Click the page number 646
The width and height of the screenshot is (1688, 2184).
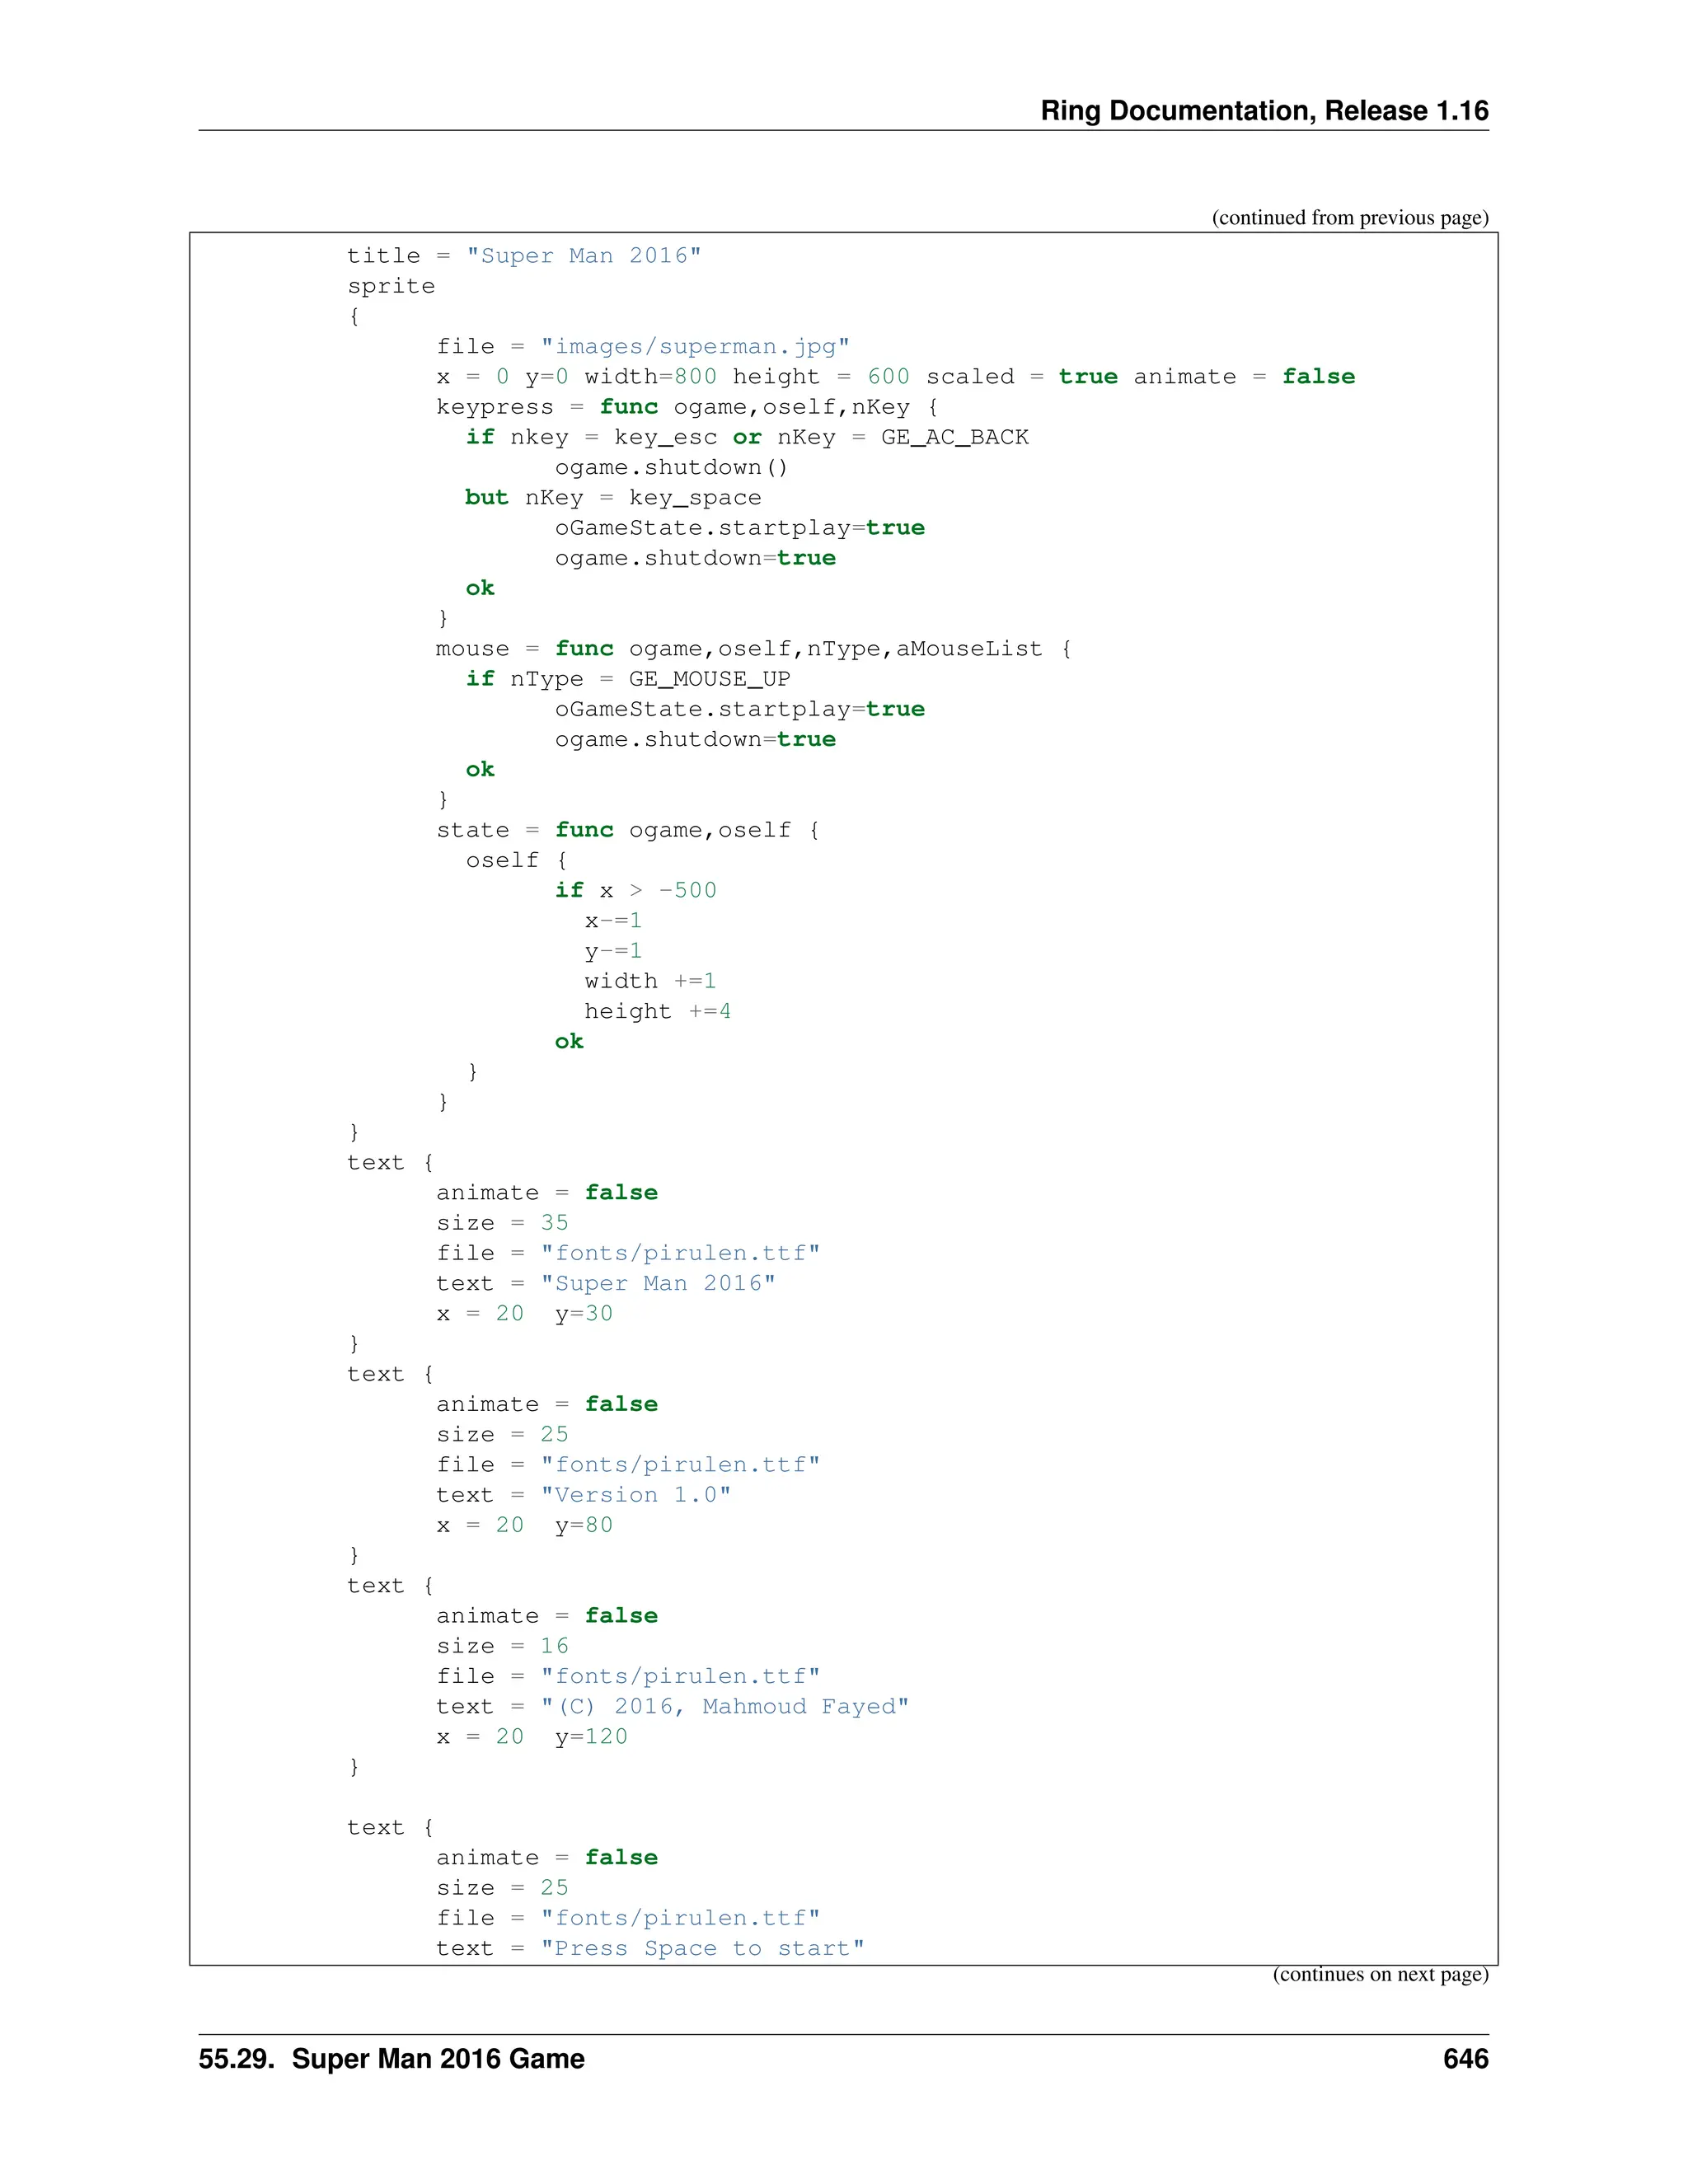(1465, 2059)
